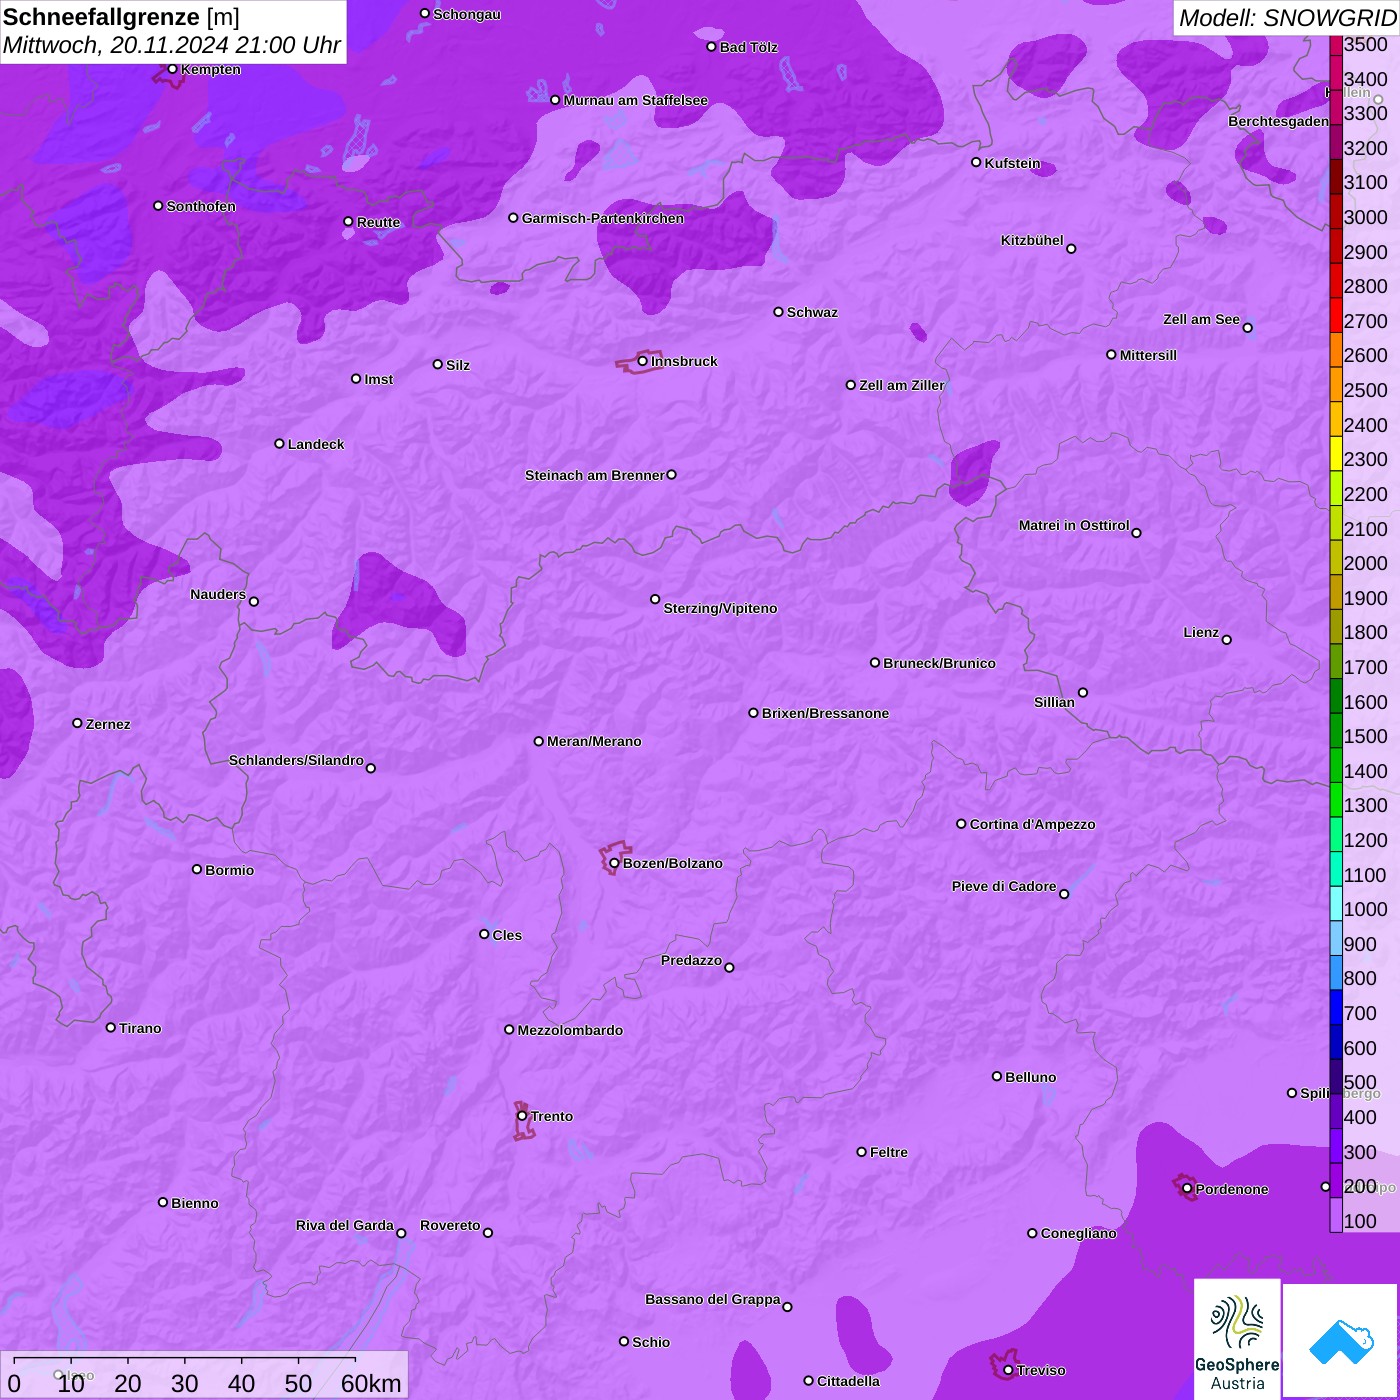Click the Tirano marker dot

pyautogui.click(x=111, y=1027)
